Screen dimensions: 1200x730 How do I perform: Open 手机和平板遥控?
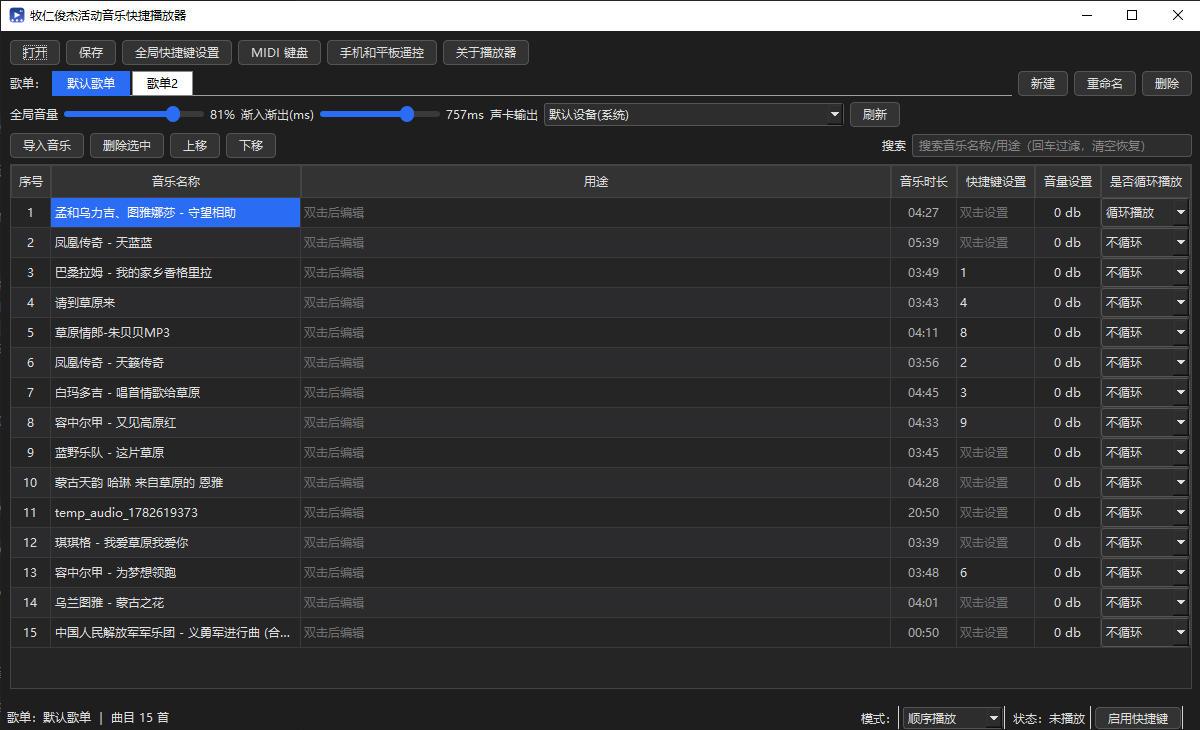click(x=382, y=53)
